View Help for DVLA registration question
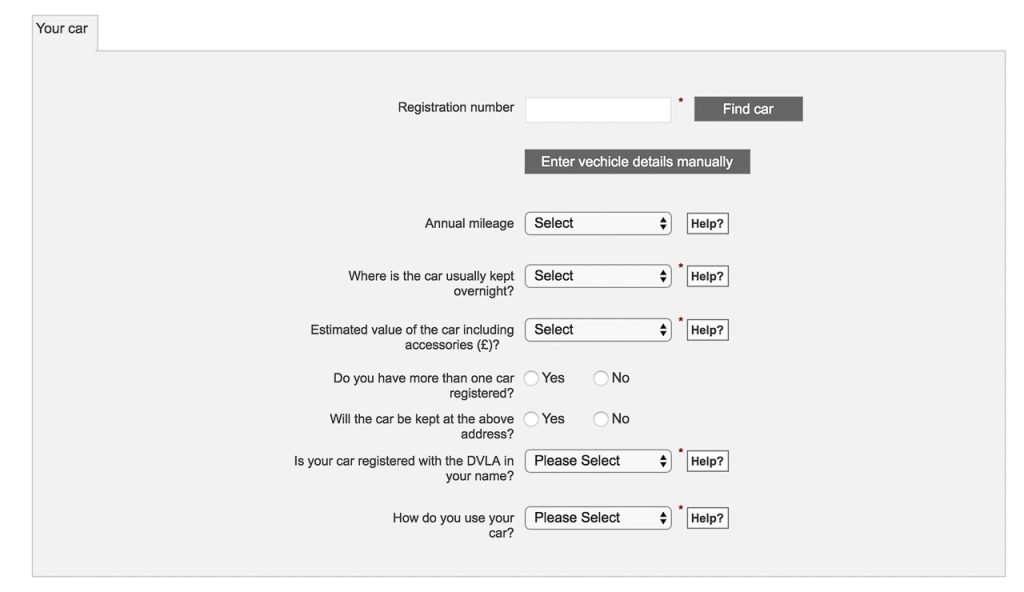Screen dimensions: 1024x592 pos(707,462)
